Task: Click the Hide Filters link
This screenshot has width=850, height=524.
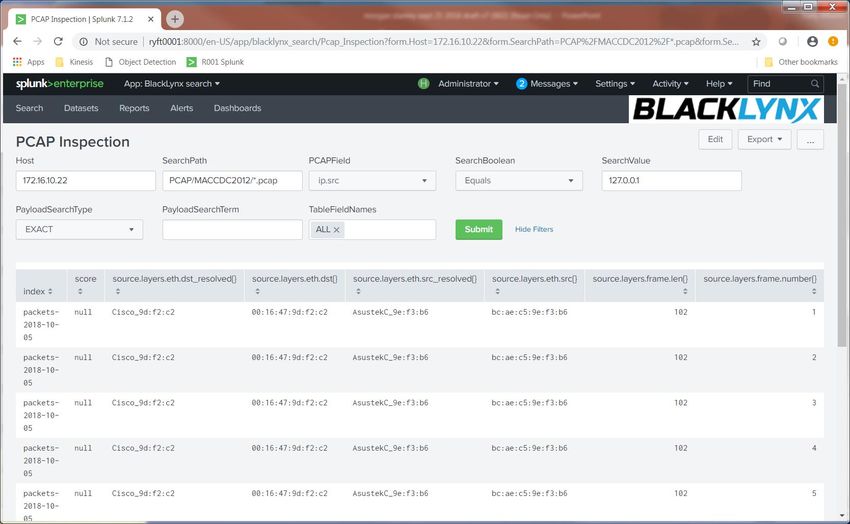Action: [534, 229]
